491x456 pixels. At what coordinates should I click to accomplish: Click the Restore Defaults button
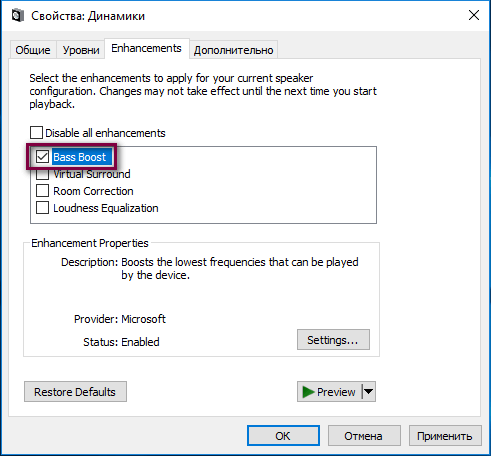pos(75,392)
